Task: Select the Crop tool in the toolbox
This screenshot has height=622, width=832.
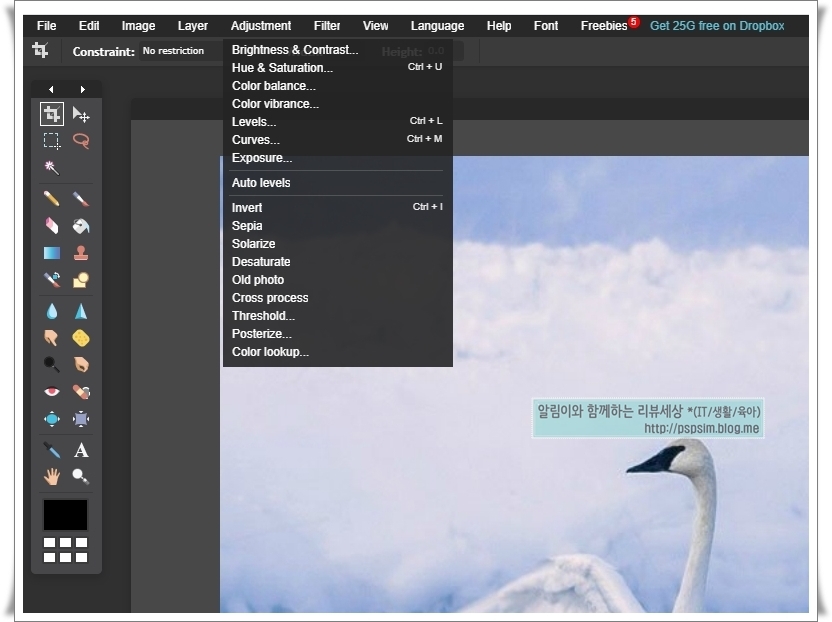Action: 52,114
